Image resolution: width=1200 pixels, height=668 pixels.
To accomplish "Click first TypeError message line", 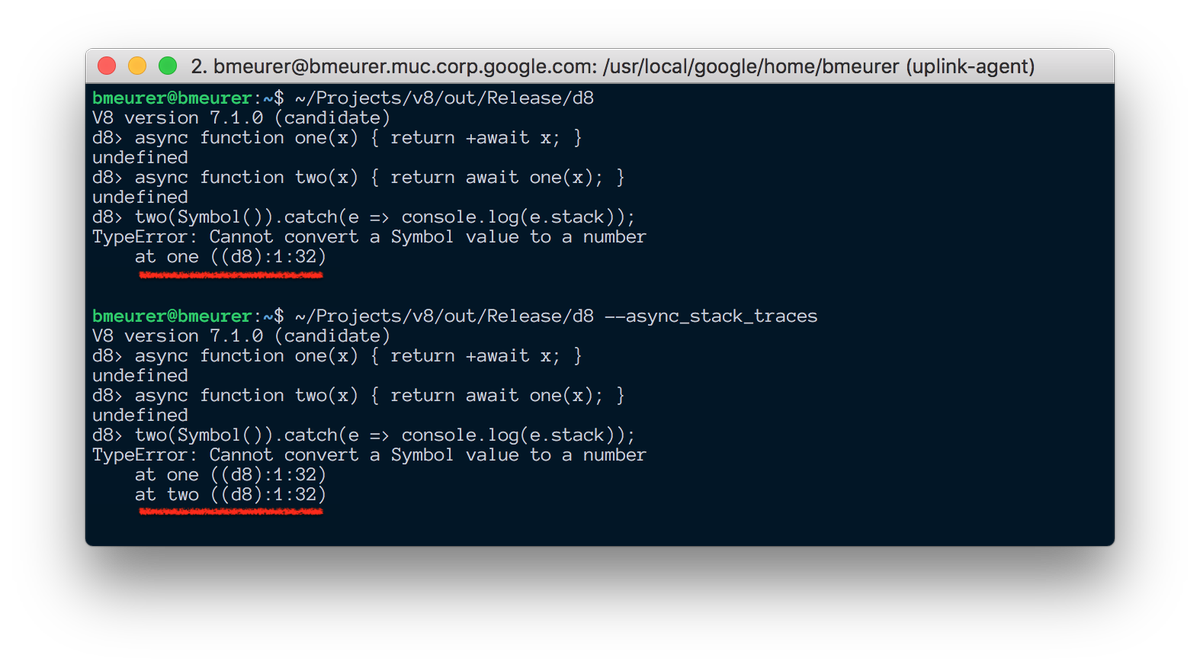I will [369, 237].
